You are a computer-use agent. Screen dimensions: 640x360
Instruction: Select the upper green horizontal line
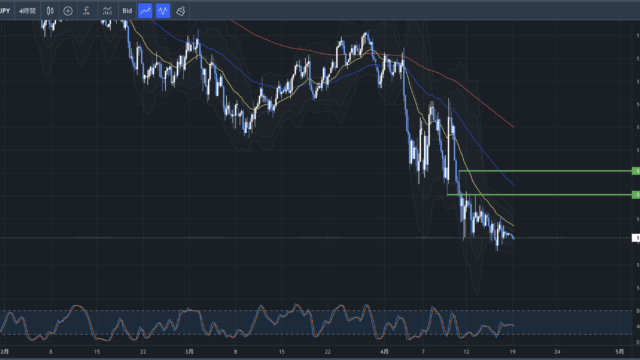pyautogui.click(x=545, y=171)
